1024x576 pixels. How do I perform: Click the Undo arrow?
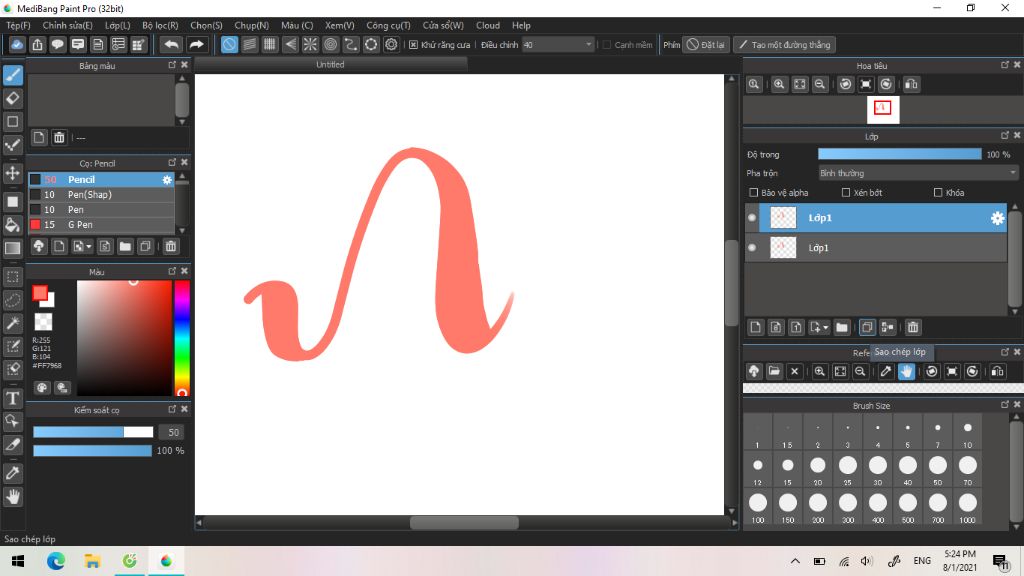171,44
